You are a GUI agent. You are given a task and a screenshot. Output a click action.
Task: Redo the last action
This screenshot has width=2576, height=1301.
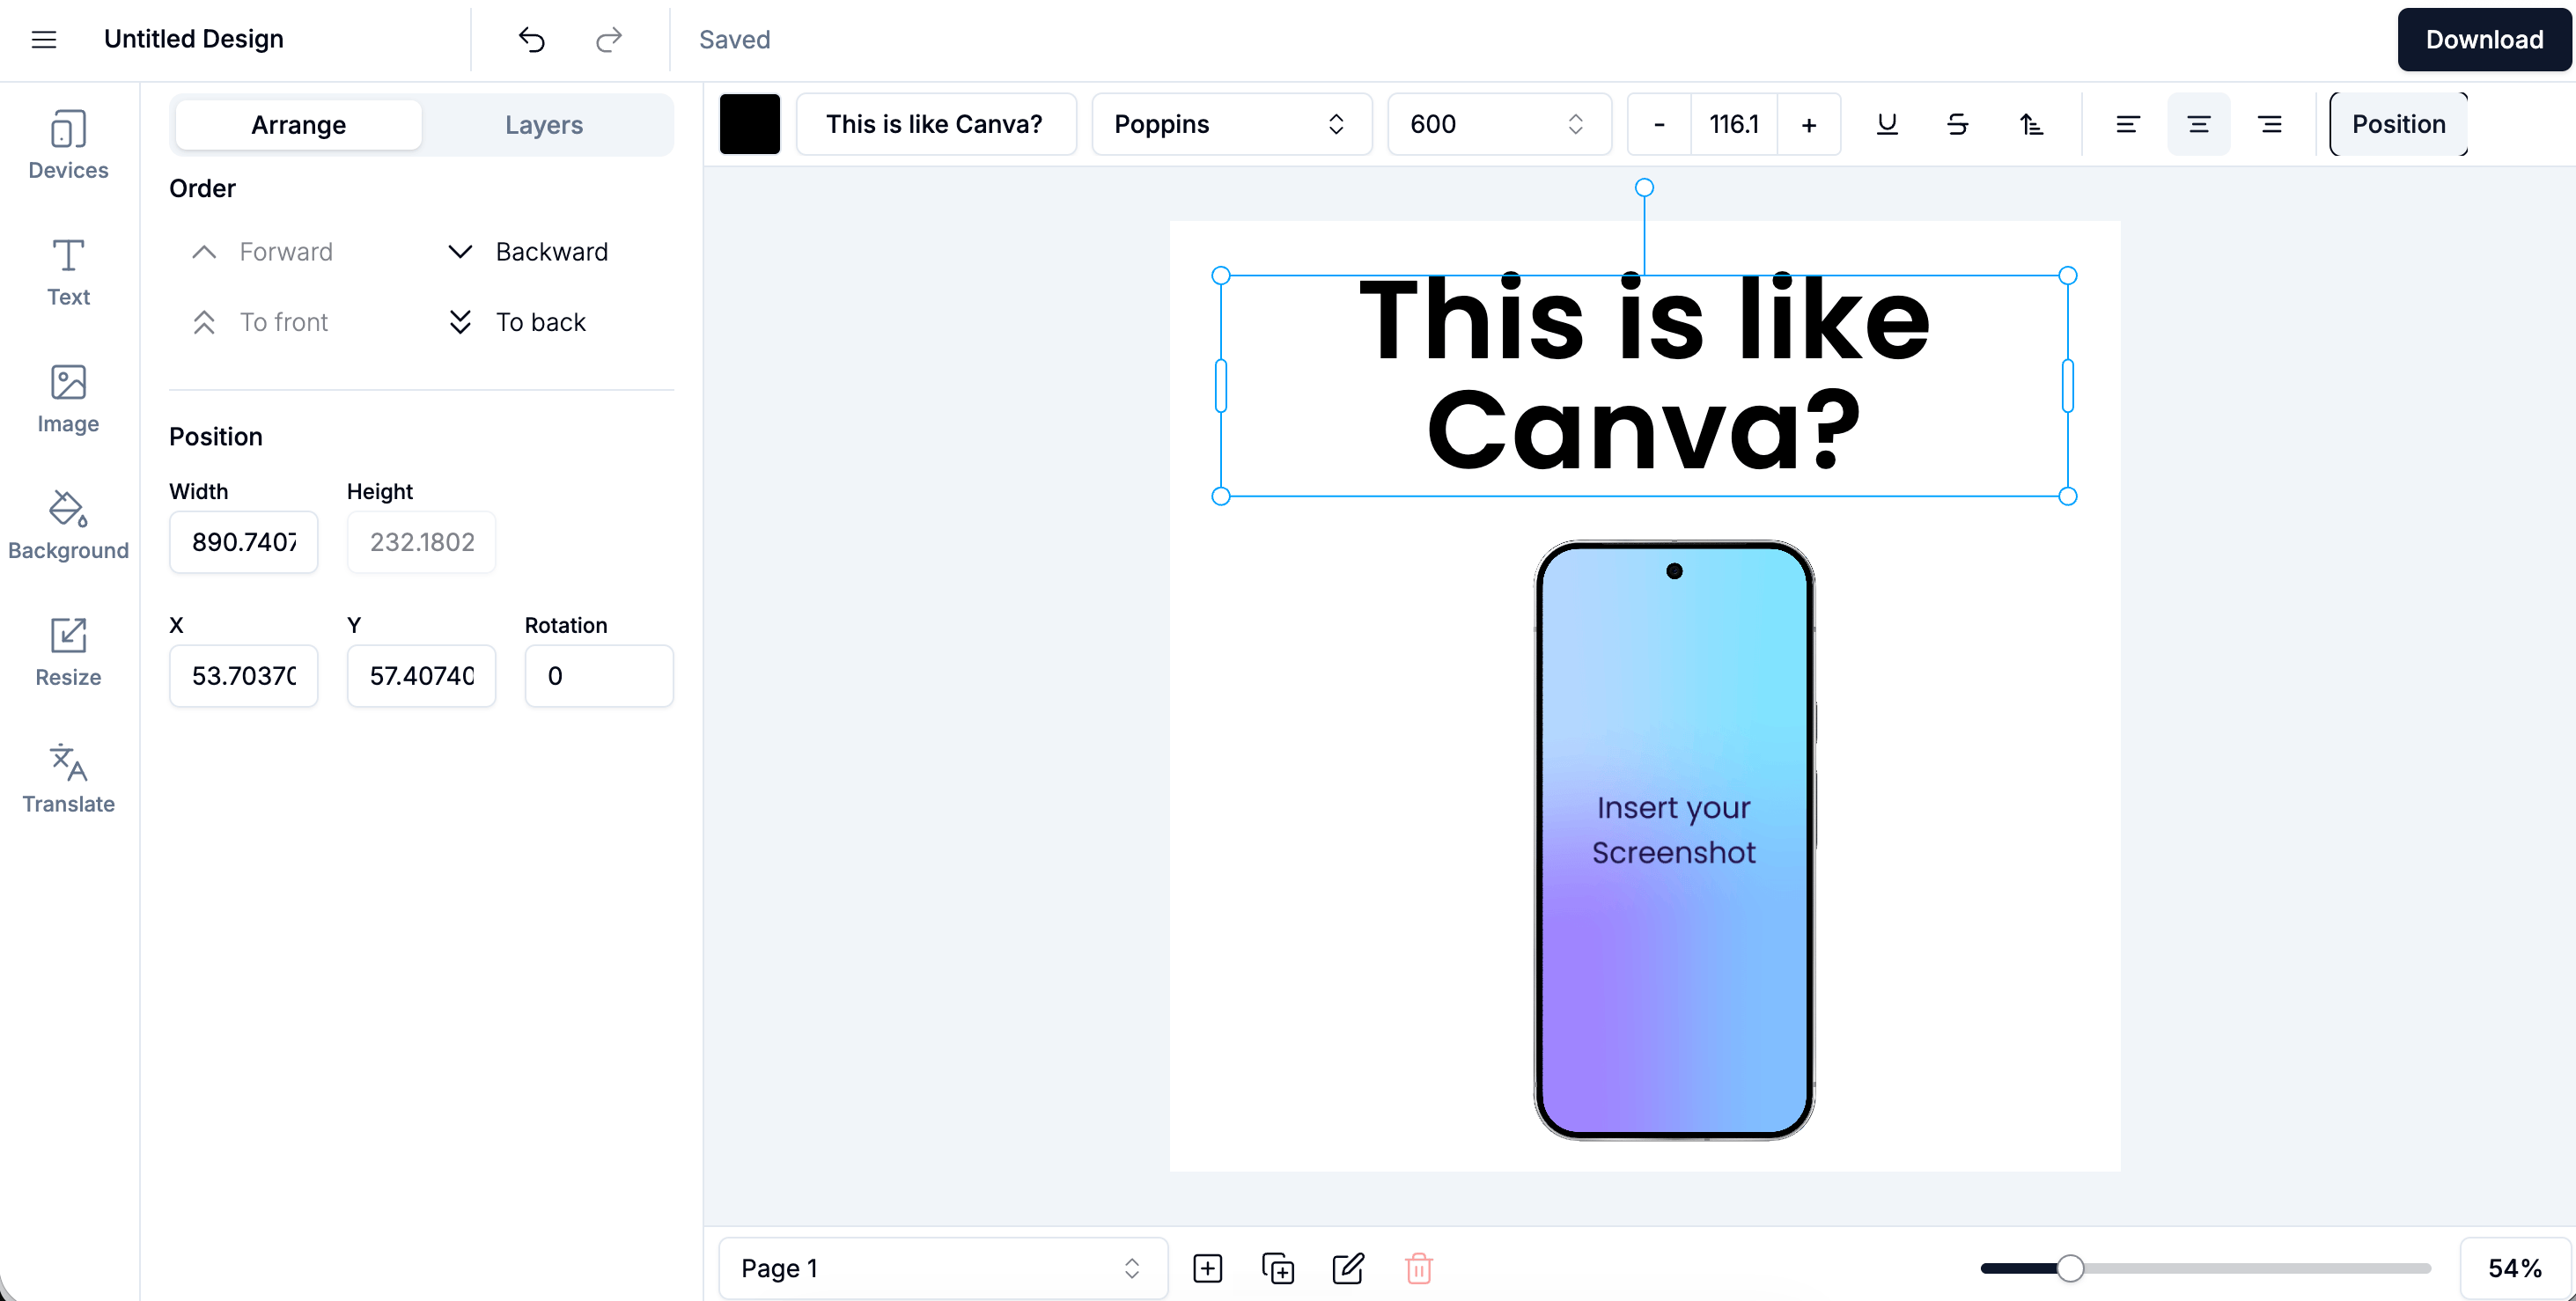click(609, 39)
